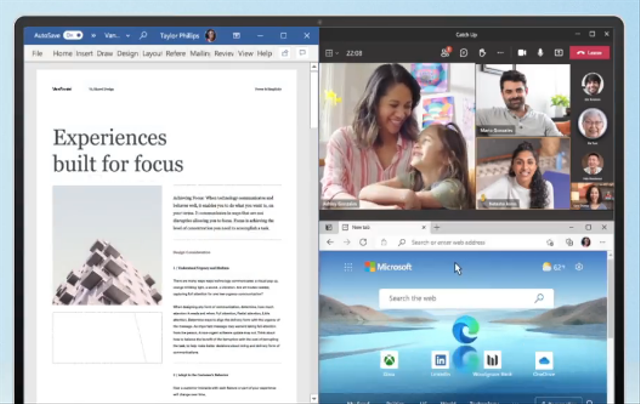Open the LinkedIn quick link tile

(440, 362)
